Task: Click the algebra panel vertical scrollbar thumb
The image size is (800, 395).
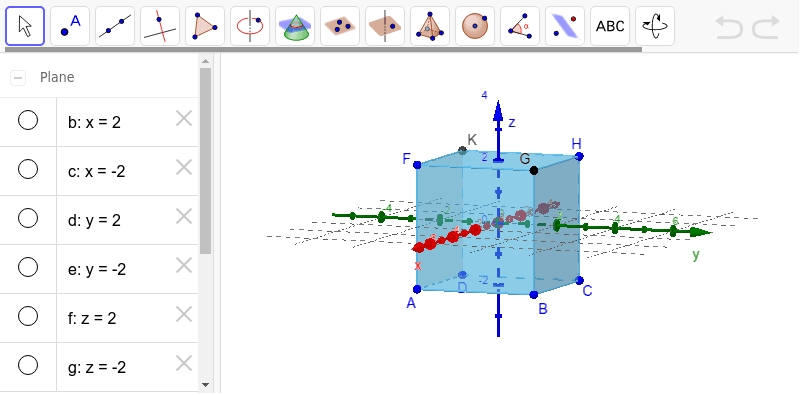Action: [206, 161]
